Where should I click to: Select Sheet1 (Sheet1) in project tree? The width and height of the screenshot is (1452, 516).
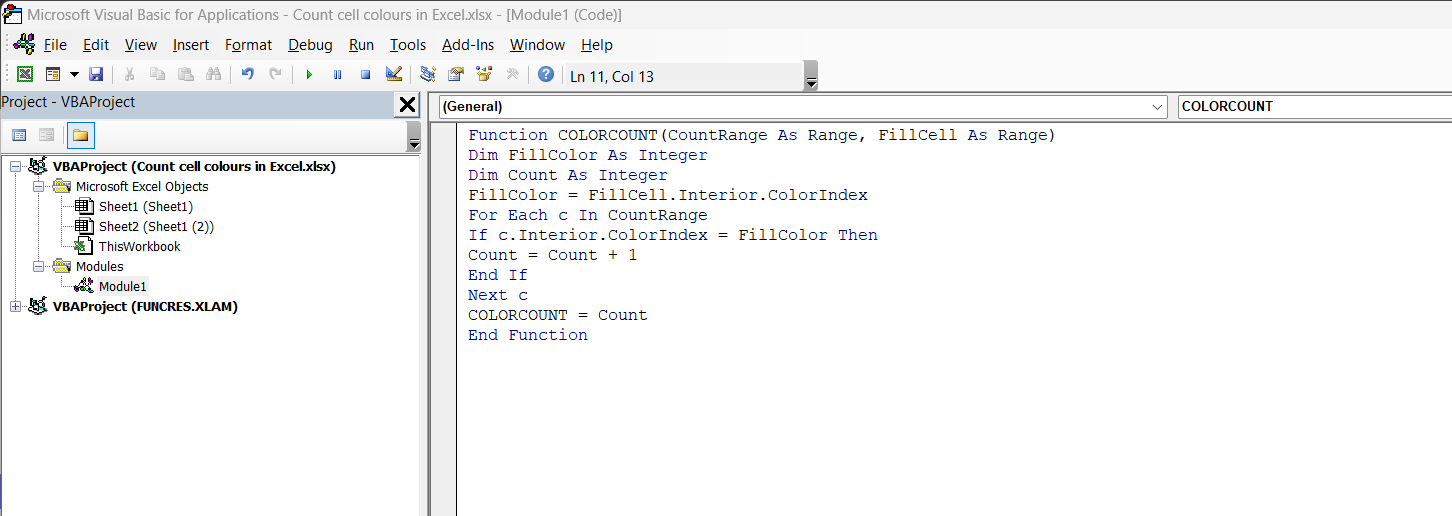146,206
